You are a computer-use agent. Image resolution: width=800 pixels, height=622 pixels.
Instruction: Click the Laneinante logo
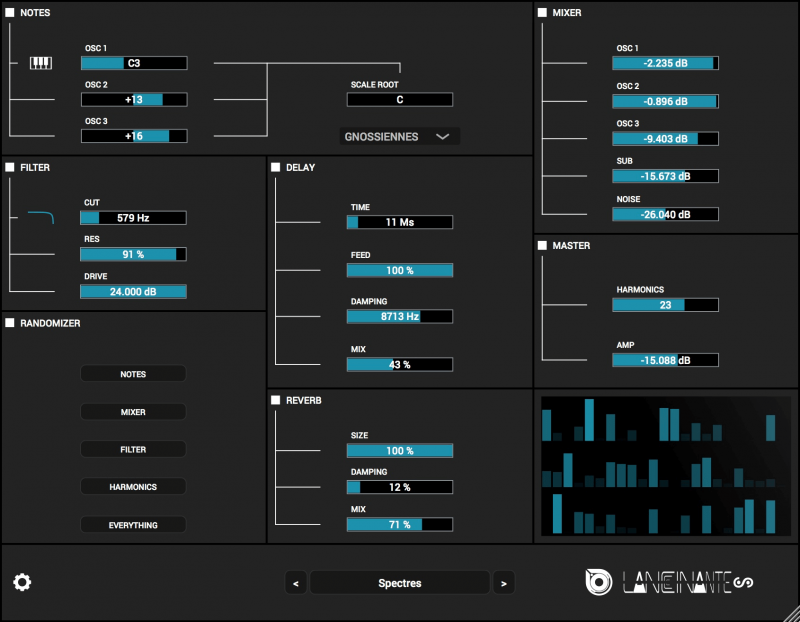[x=668, y=582]
